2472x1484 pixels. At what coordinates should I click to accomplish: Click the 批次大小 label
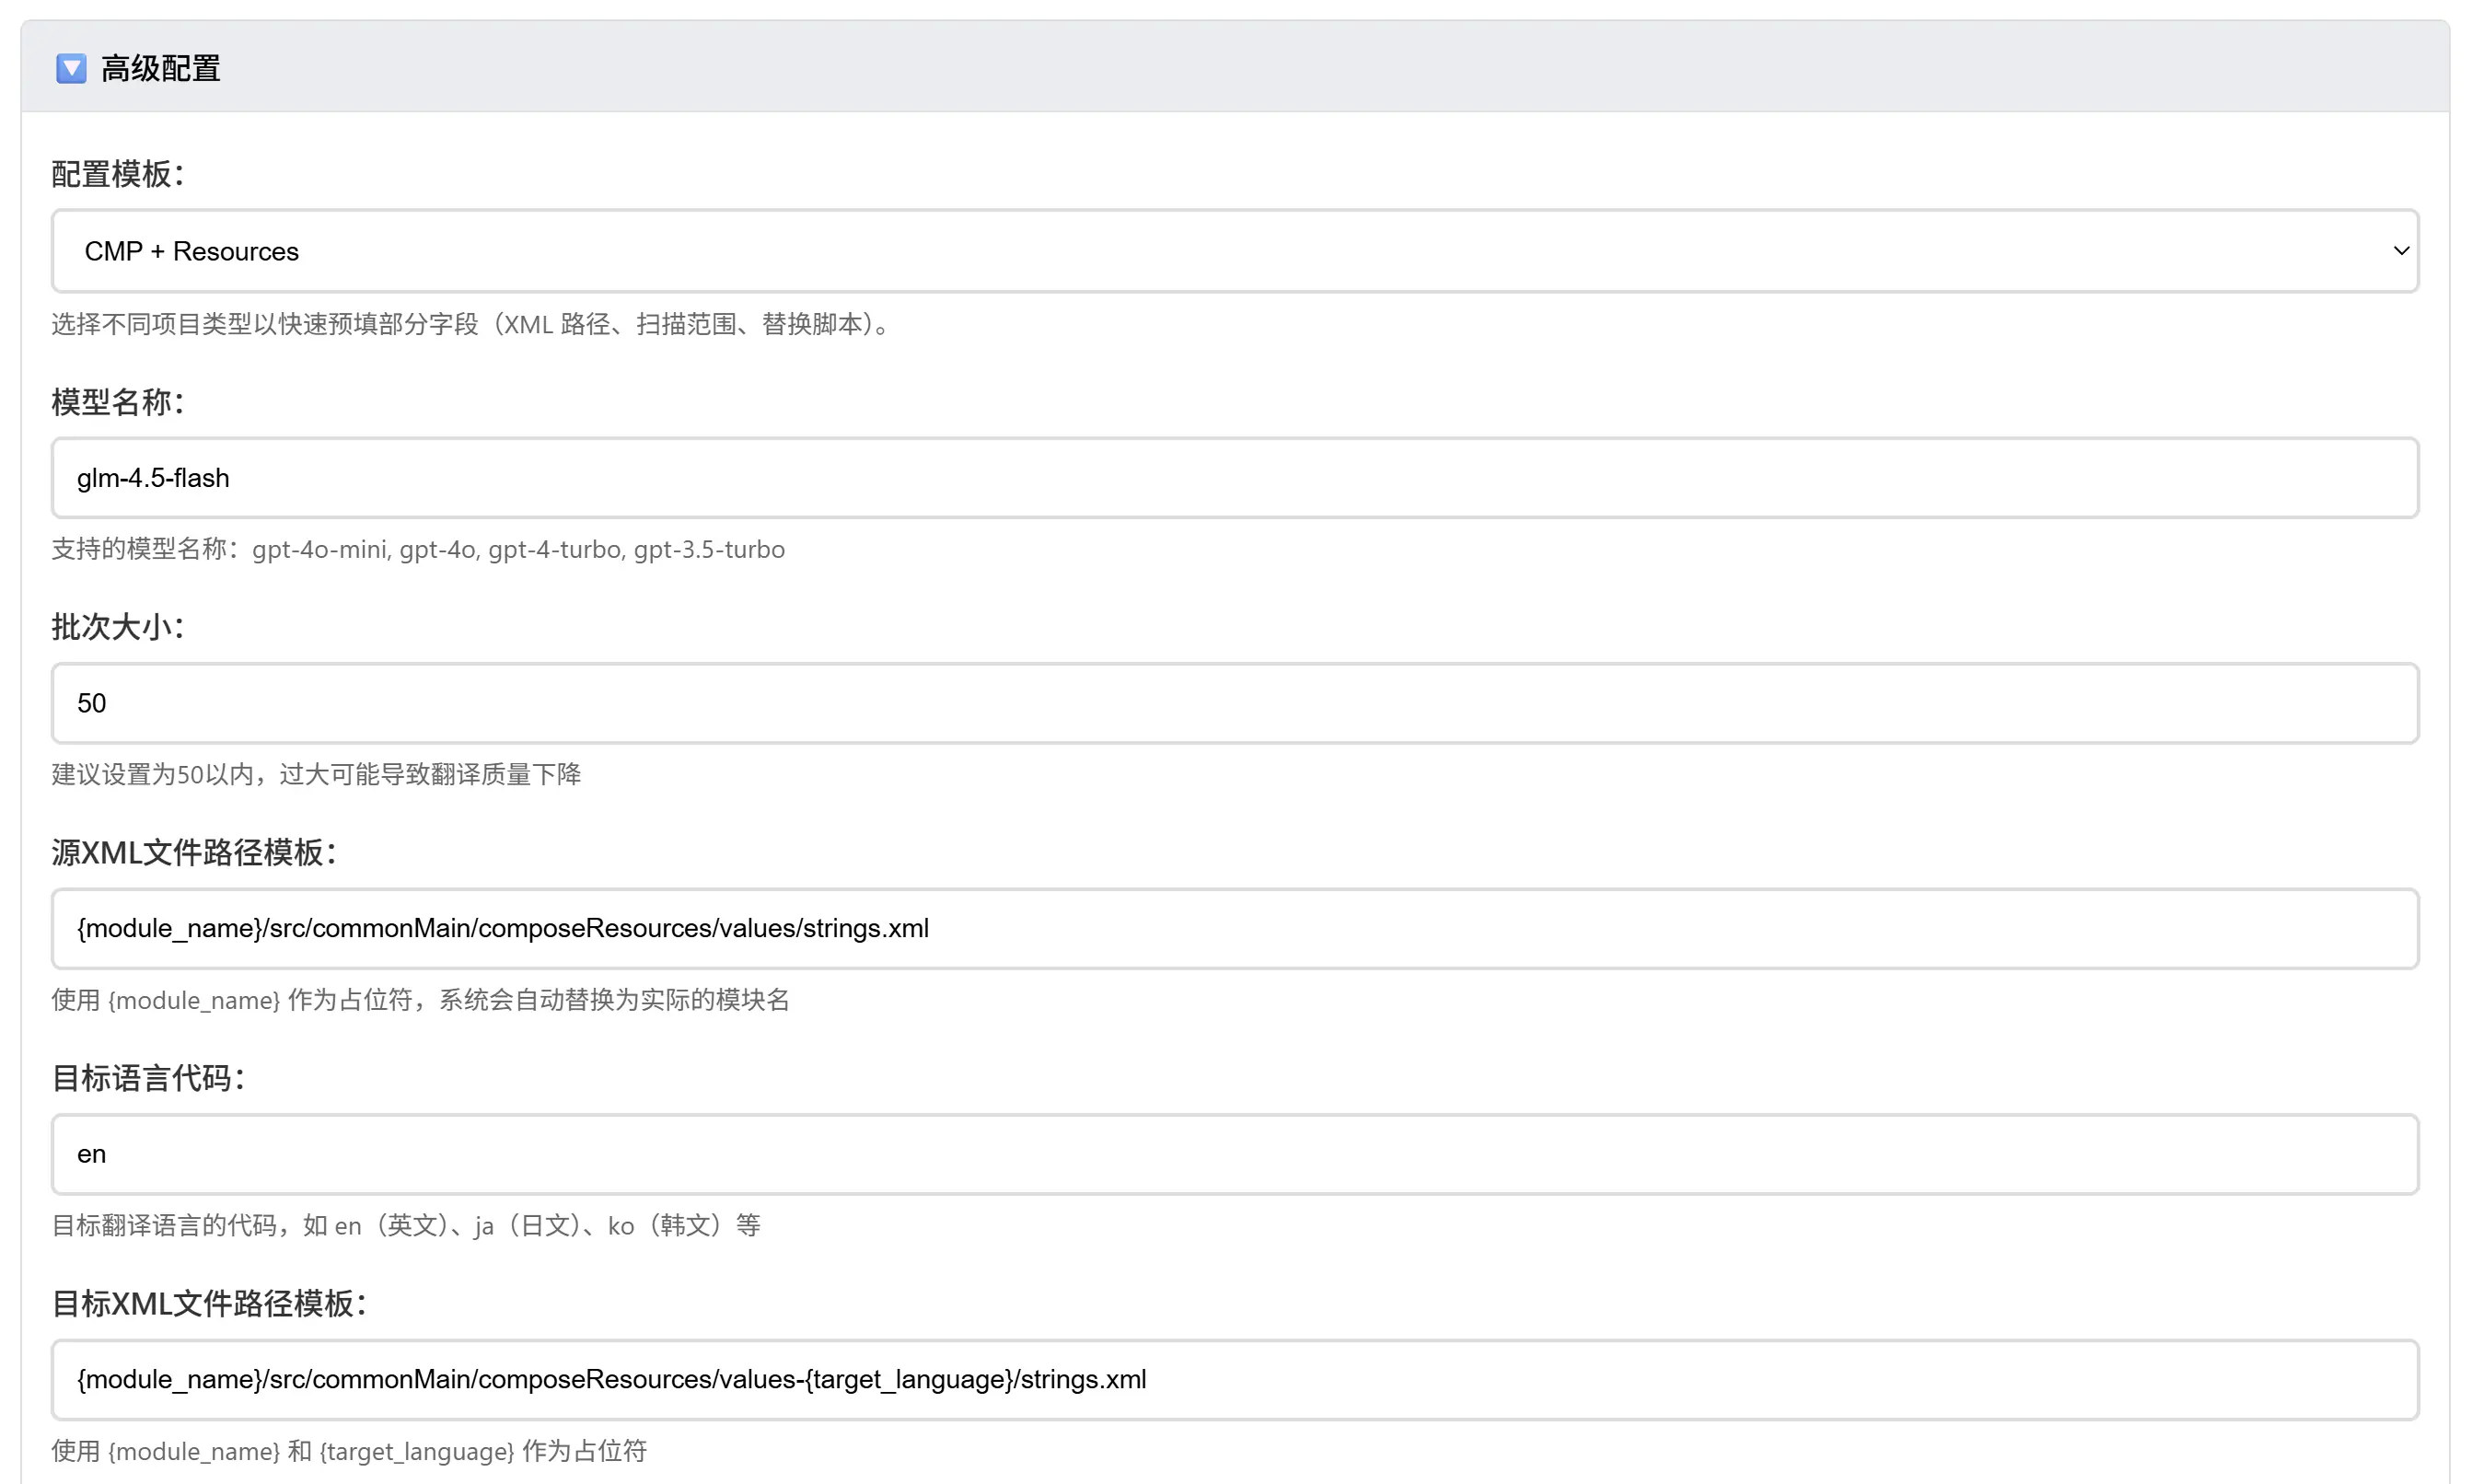coord(118,627)
